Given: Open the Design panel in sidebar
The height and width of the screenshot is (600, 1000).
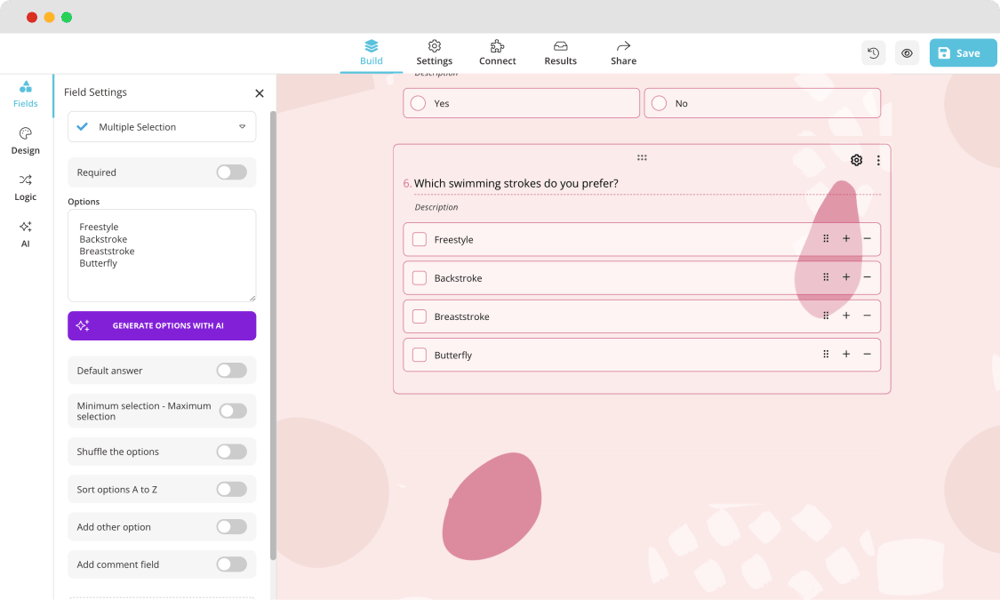Looking at the screenshot, I should pyautogui.click(x=25, y=141).
